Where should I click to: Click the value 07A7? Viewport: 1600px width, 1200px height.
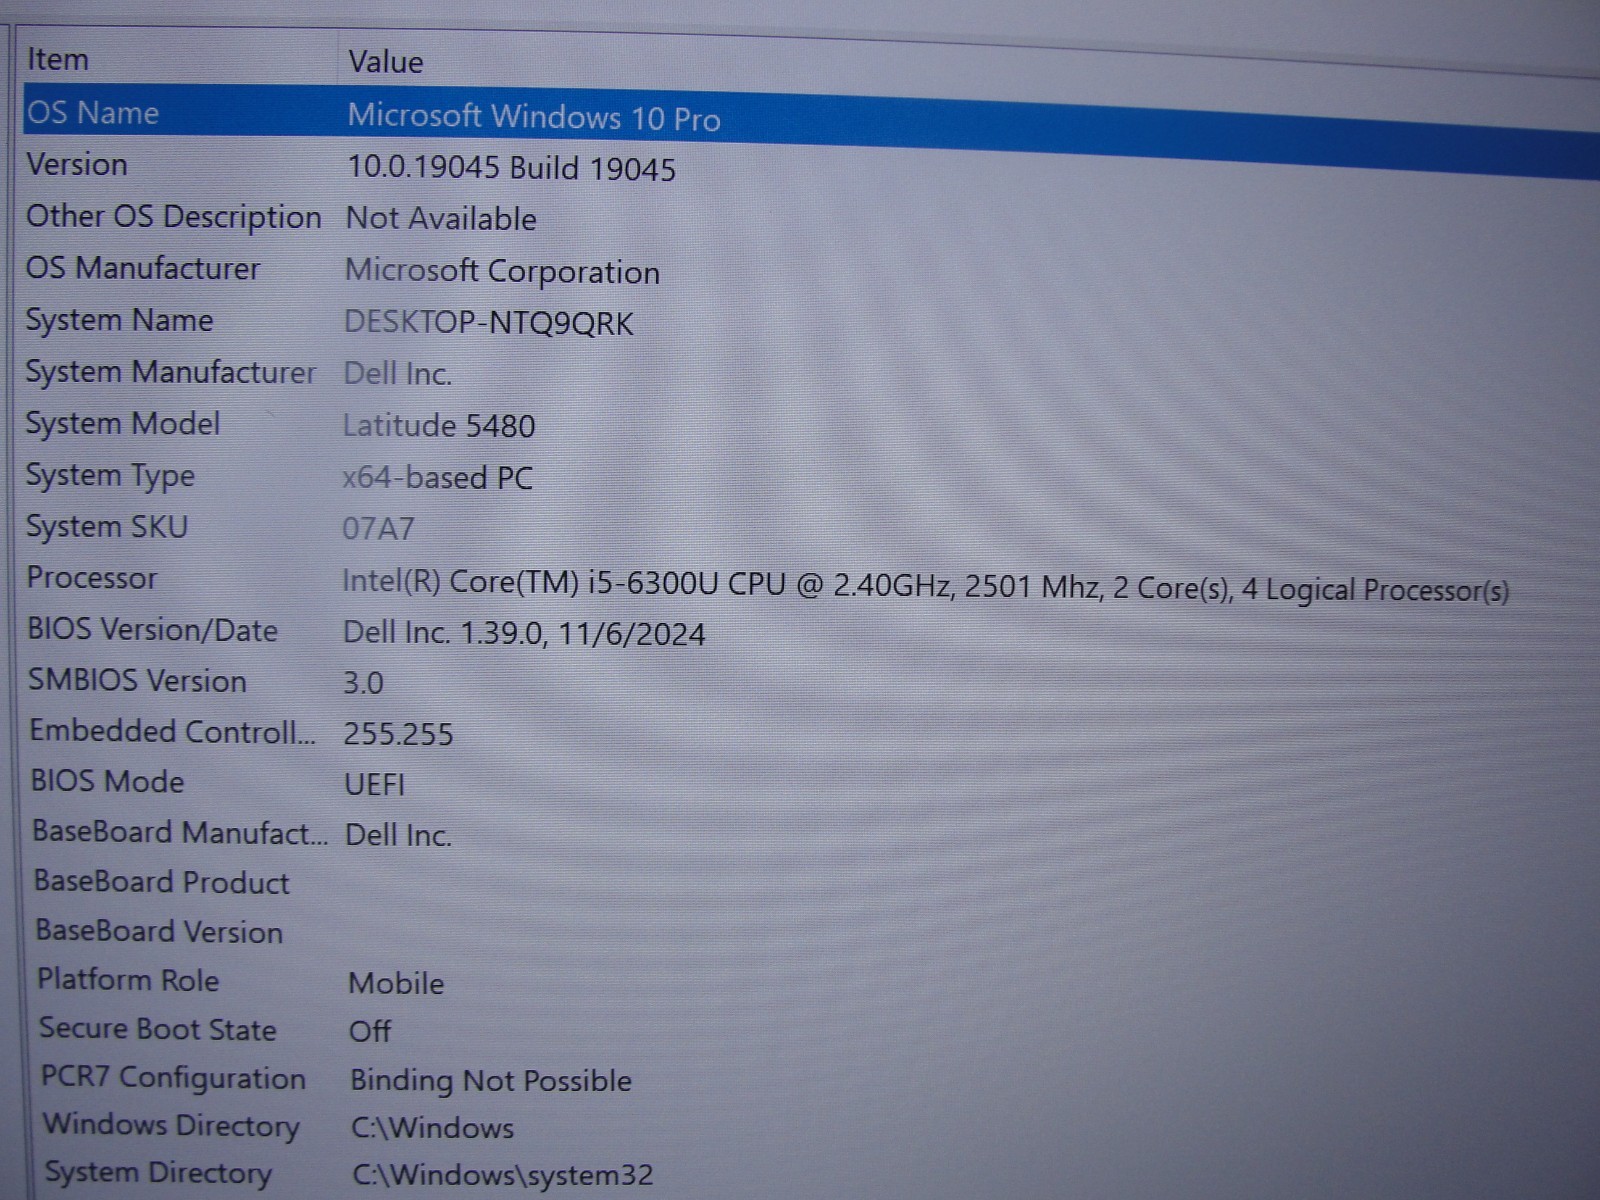click(x=377, y=528)
